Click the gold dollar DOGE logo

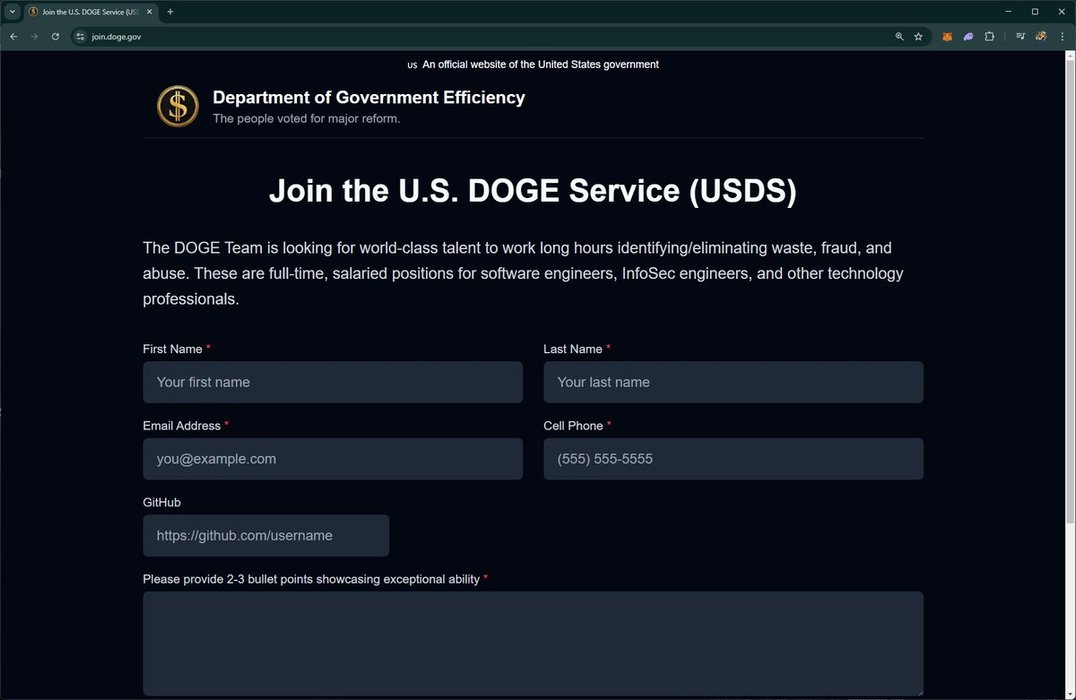click(x=178, y=106)
